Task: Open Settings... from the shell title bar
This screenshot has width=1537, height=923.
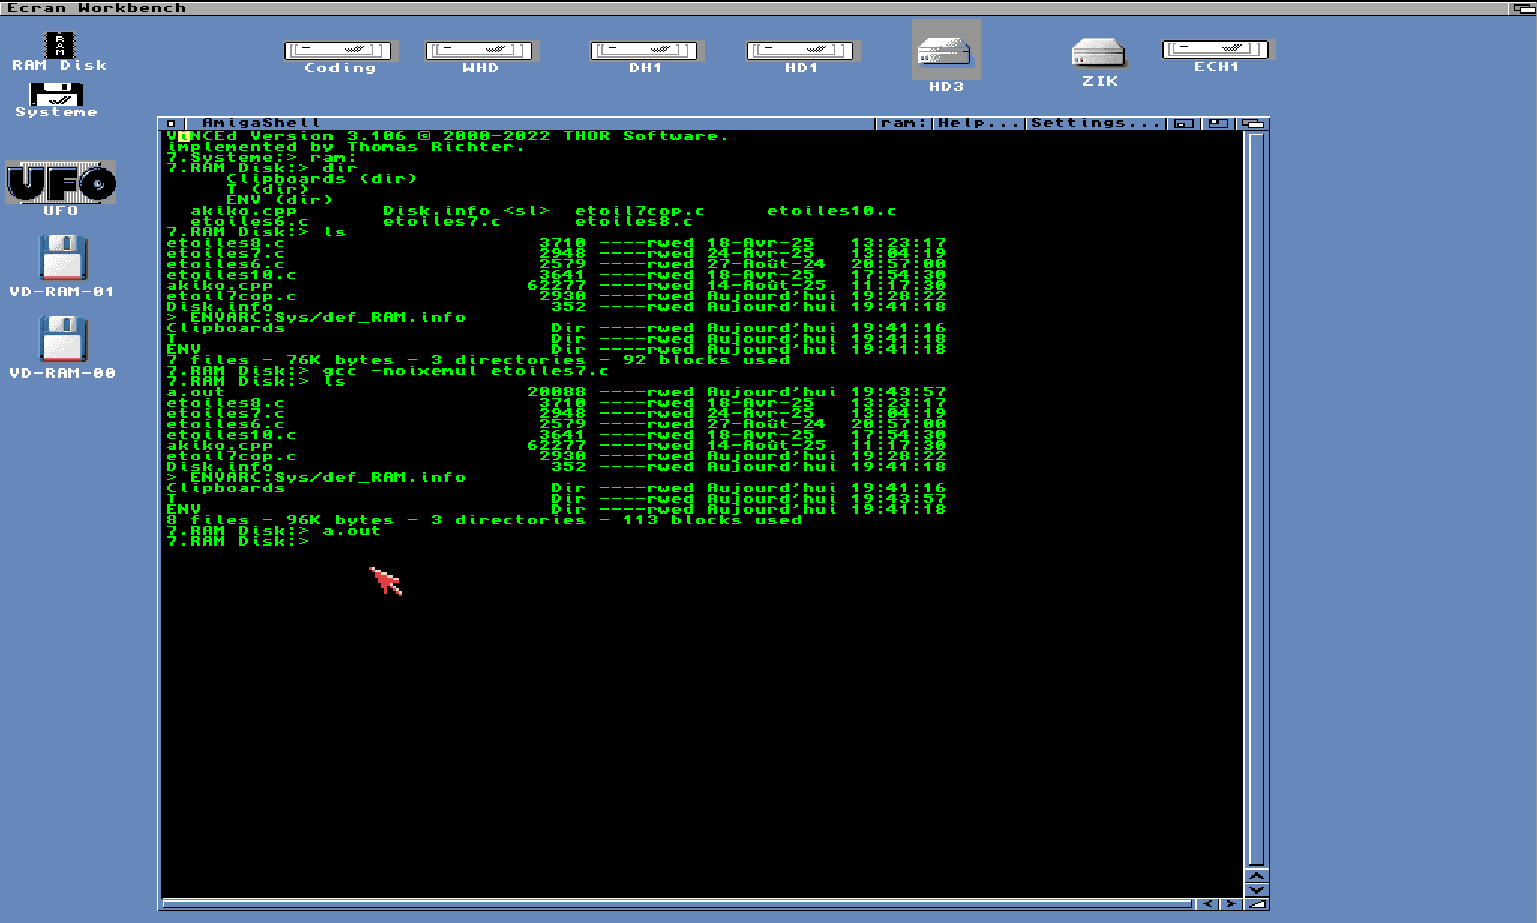Action: 1096,124
